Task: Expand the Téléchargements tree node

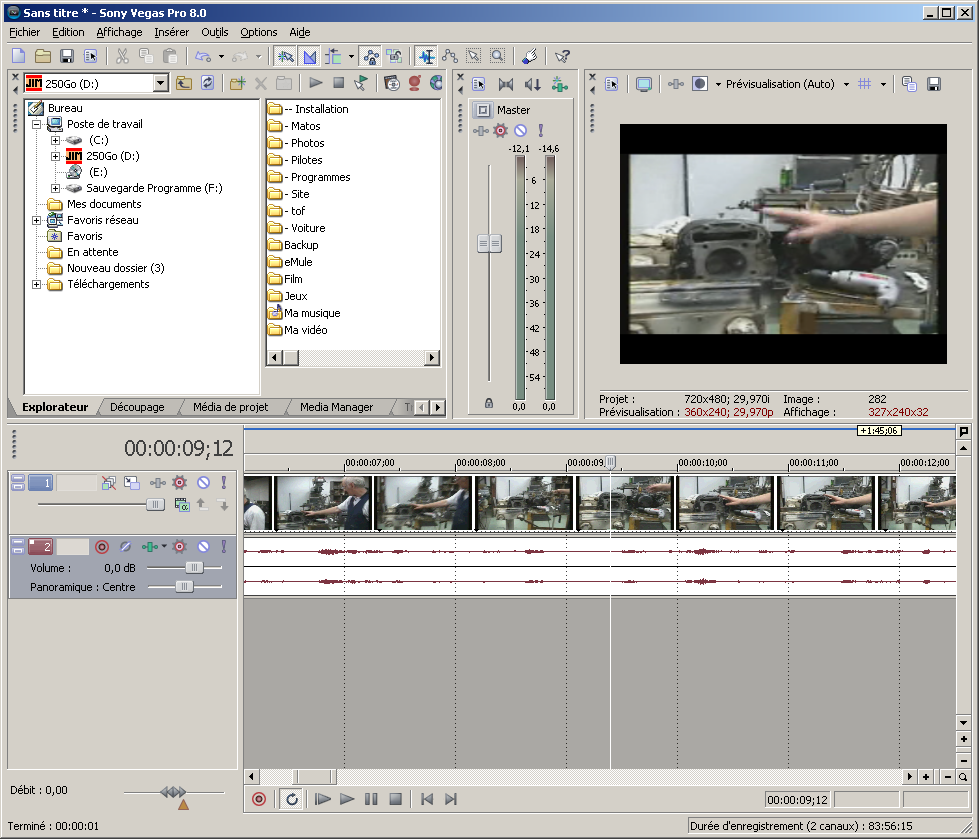Action: point(36,285)
